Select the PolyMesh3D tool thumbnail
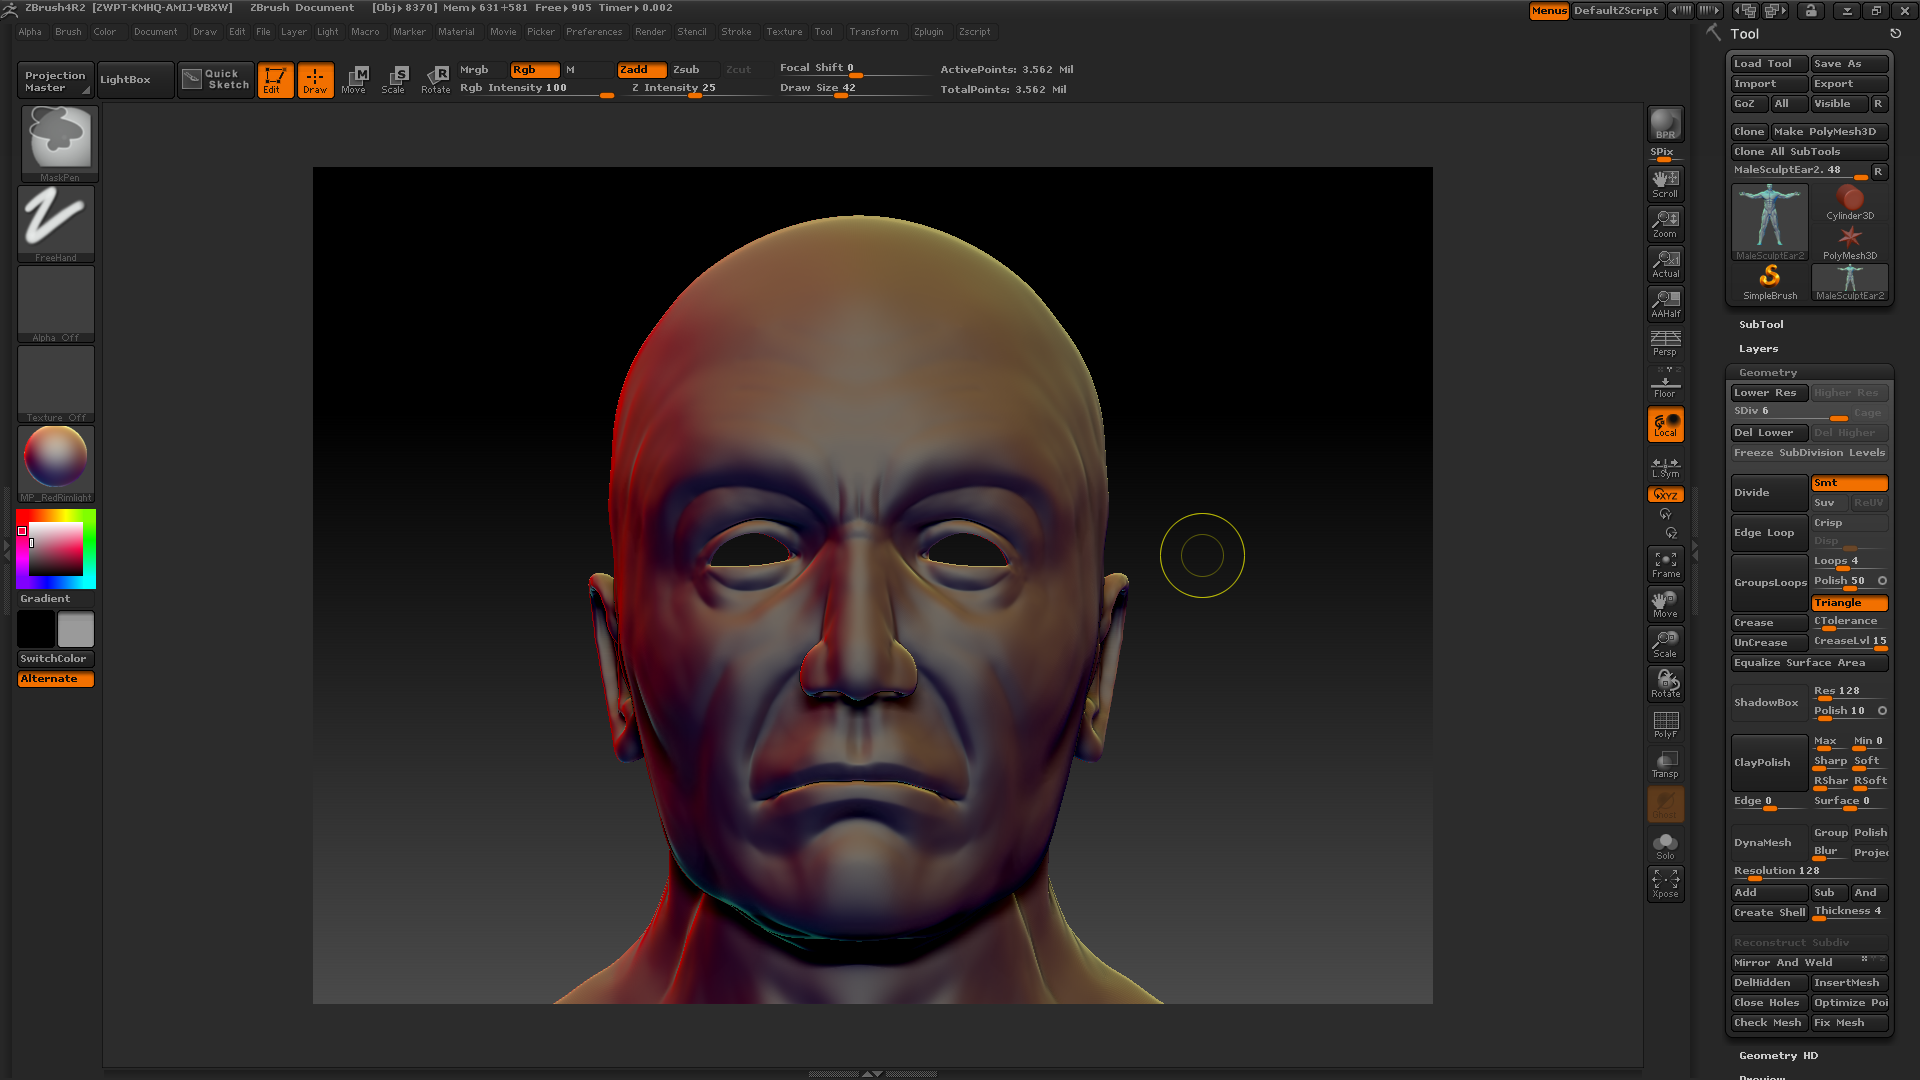Viewport: 1920px width, 1080px height. click(x=1850, y=243)
